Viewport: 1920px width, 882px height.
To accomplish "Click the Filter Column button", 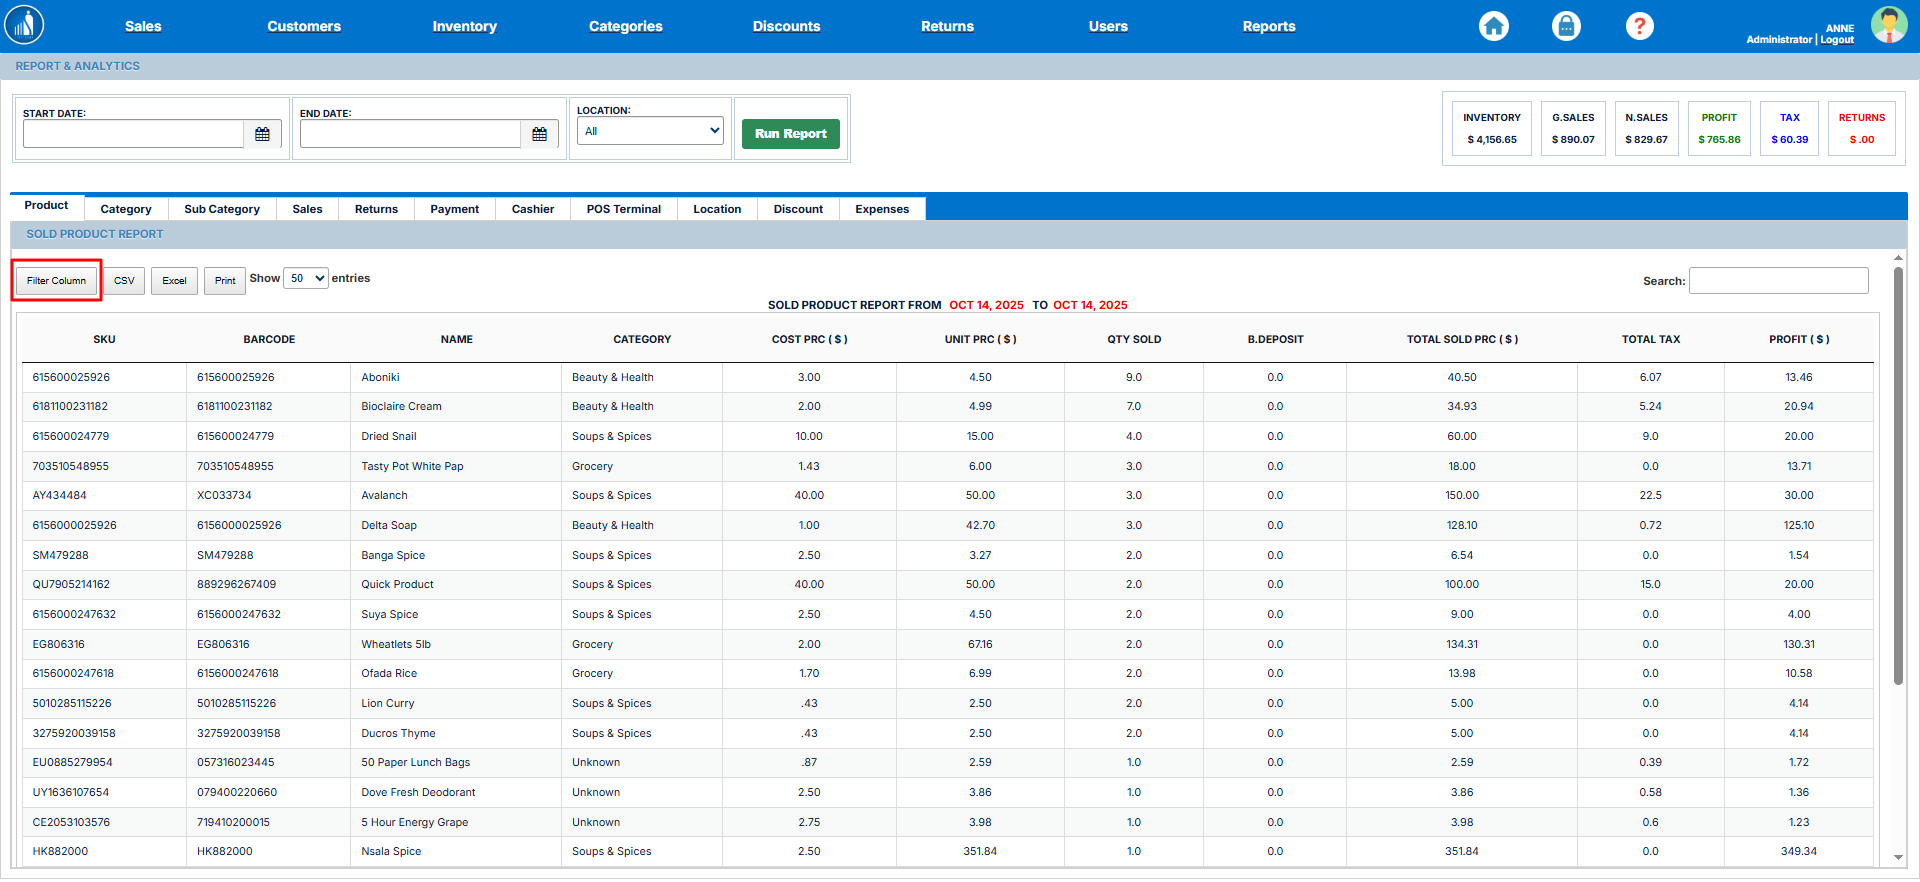I will 57,281.
